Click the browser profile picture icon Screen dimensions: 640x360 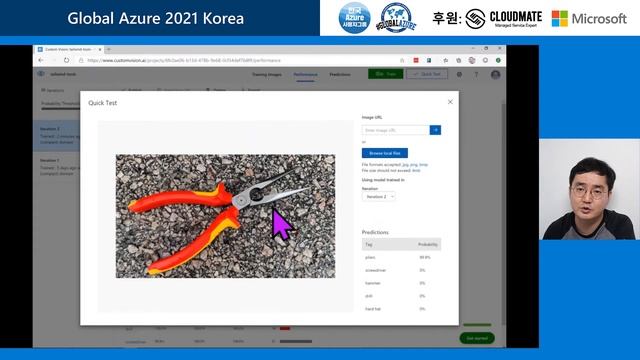point(472,60)
